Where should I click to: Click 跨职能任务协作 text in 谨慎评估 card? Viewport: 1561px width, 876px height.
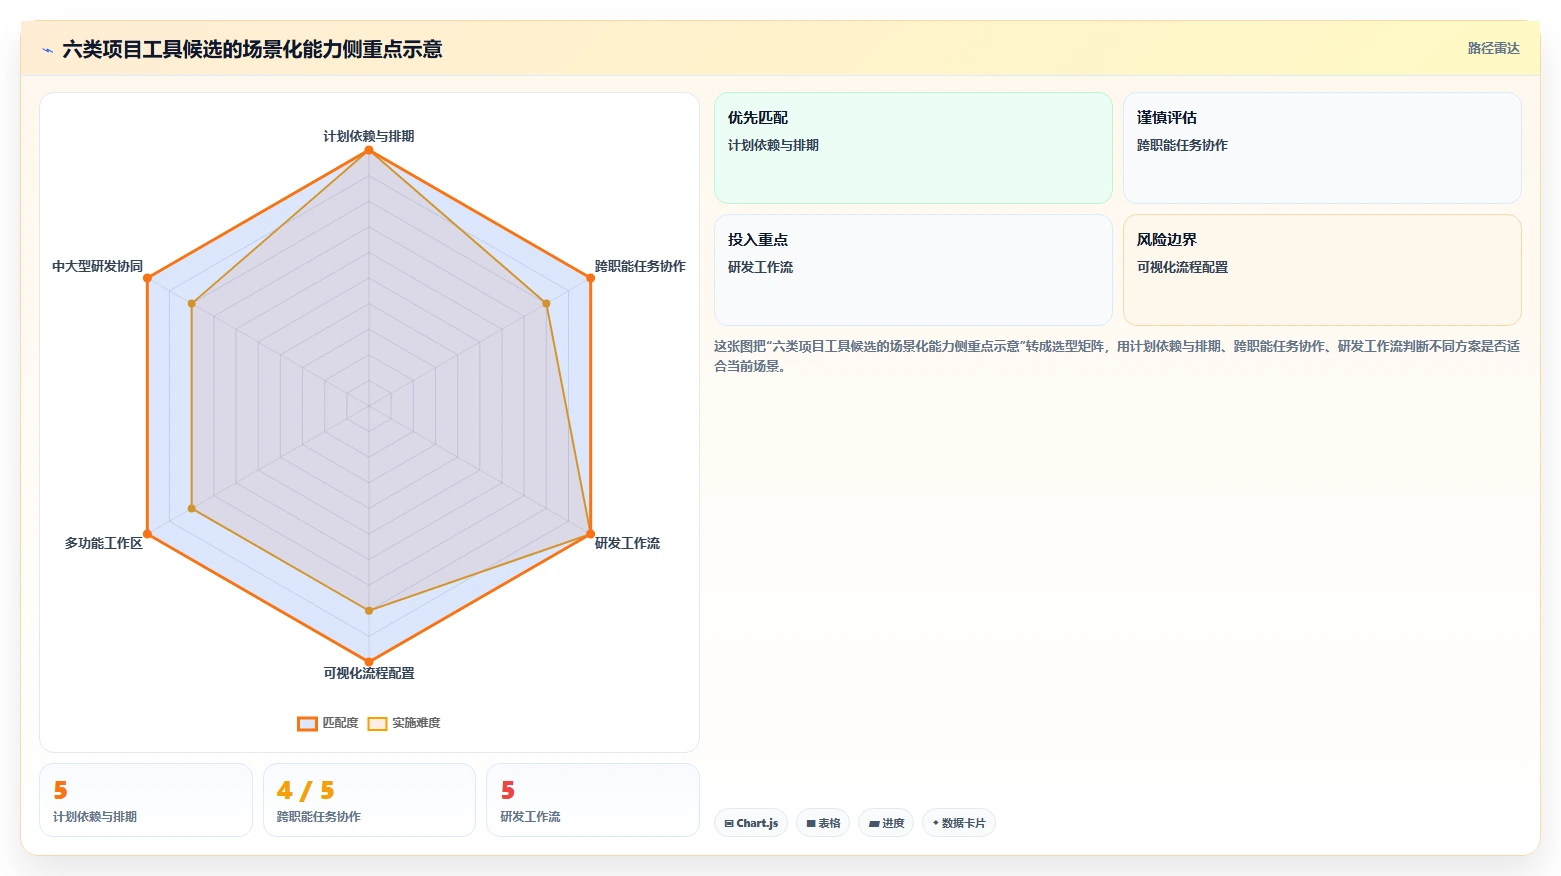[1182, 145]
